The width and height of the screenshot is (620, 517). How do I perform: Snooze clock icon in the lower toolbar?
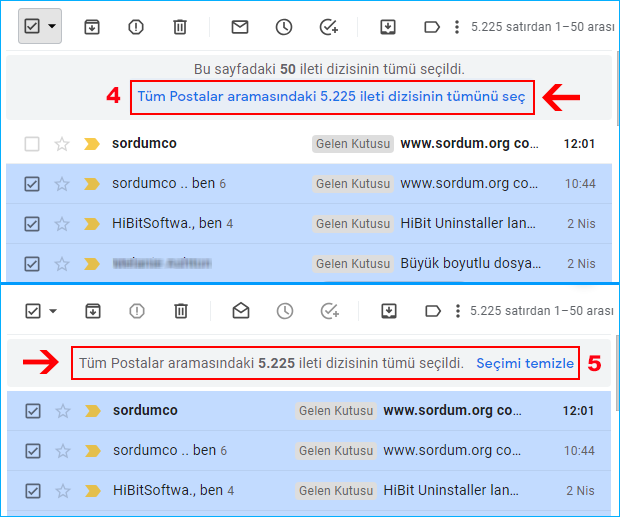(x=285, y=311)
